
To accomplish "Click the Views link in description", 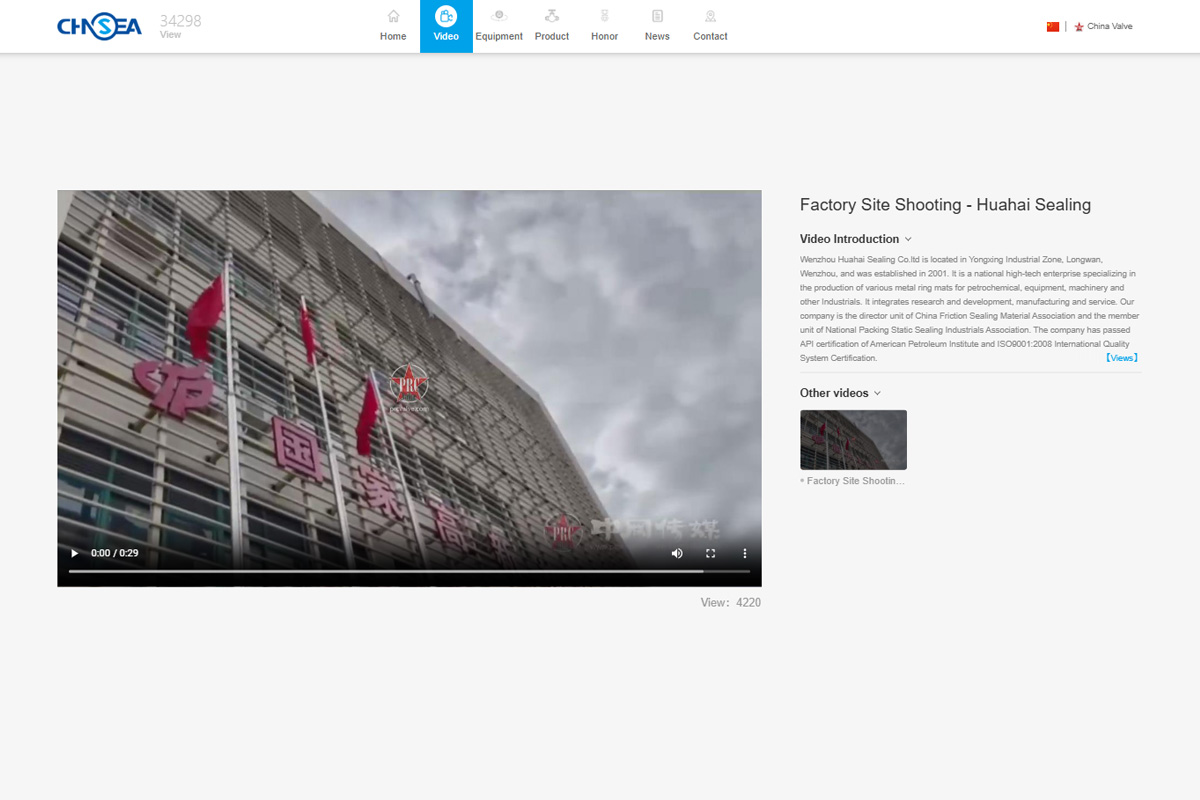I will point(1121,358).
